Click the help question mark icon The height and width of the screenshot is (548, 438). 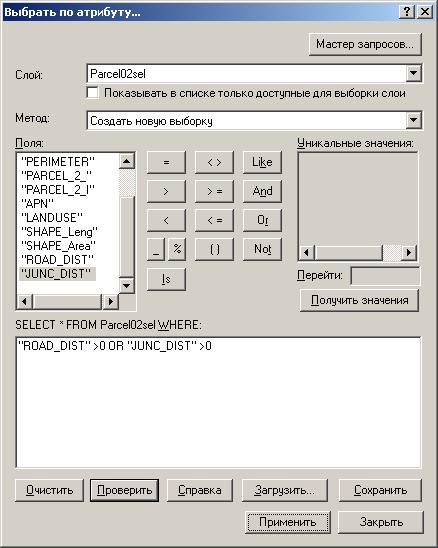pyautogui.click(x=407, y=12)
